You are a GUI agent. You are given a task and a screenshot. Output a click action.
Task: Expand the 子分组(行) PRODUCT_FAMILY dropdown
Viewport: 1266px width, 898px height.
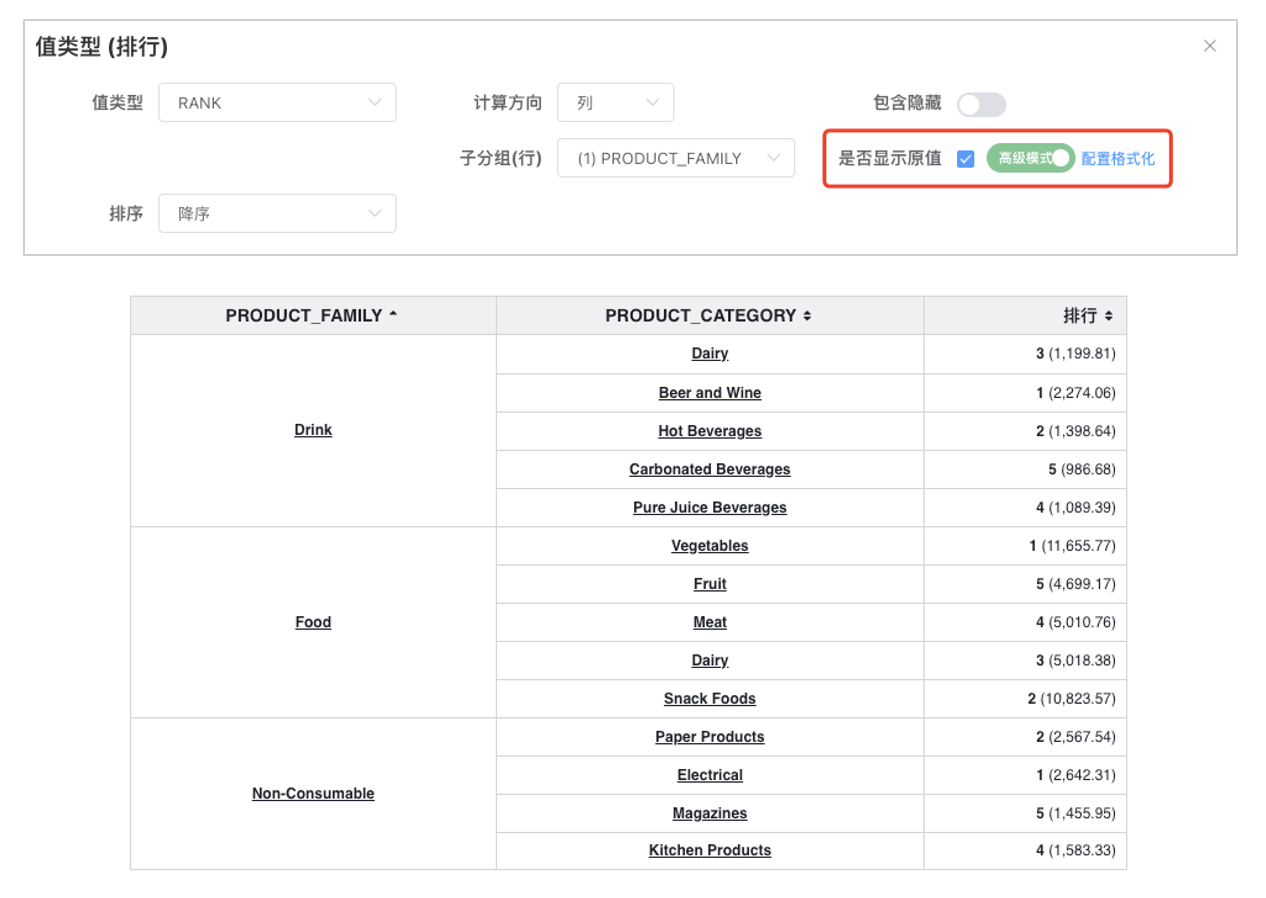675,158
